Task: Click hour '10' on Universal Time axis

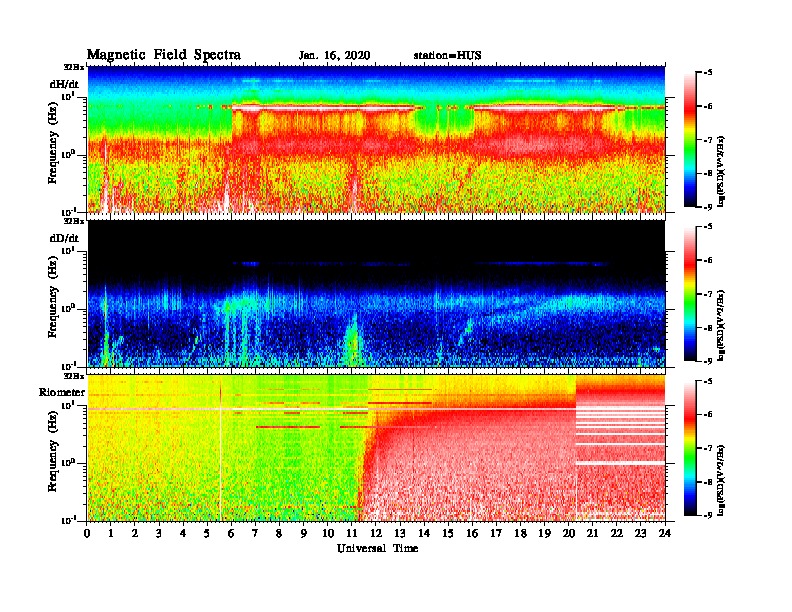Action: click(328, 533)
